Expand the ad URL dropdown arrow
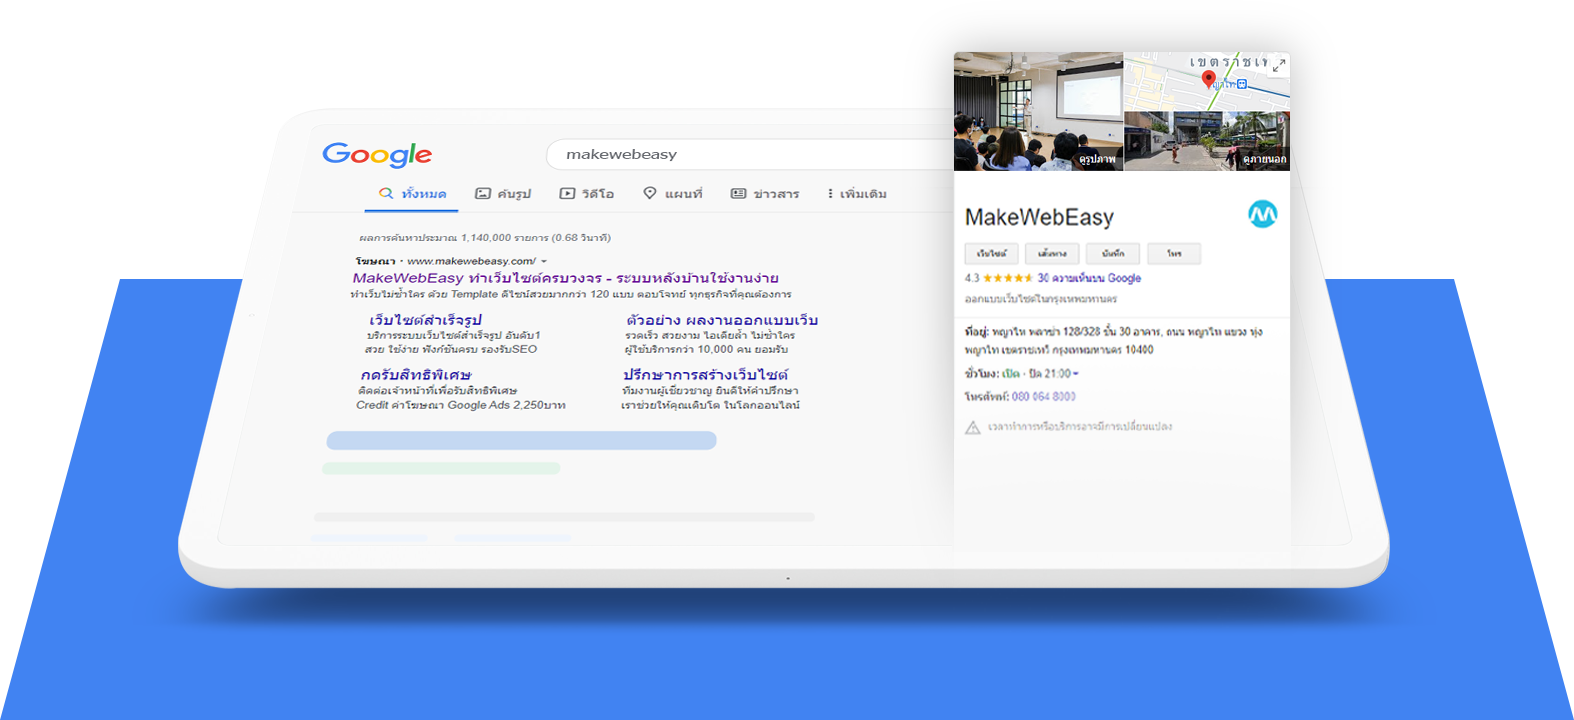Screen dimensions: 1574x720 [544, 262]
